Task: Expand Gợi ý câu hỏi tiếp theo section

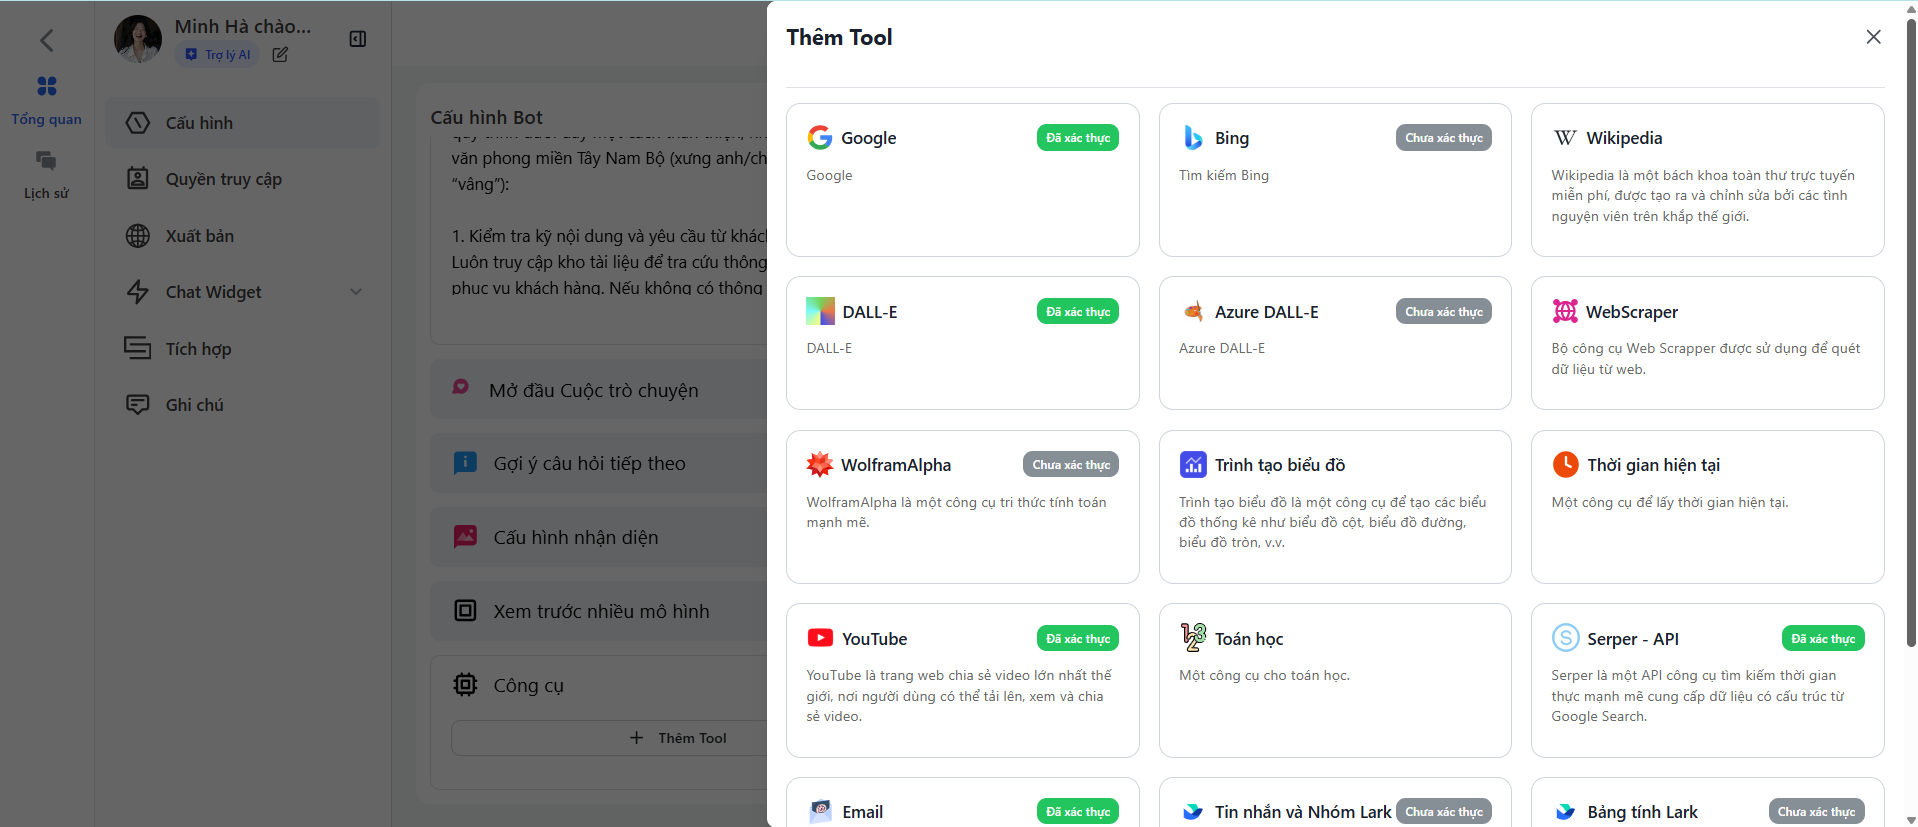Action: [x=589, y=464]
